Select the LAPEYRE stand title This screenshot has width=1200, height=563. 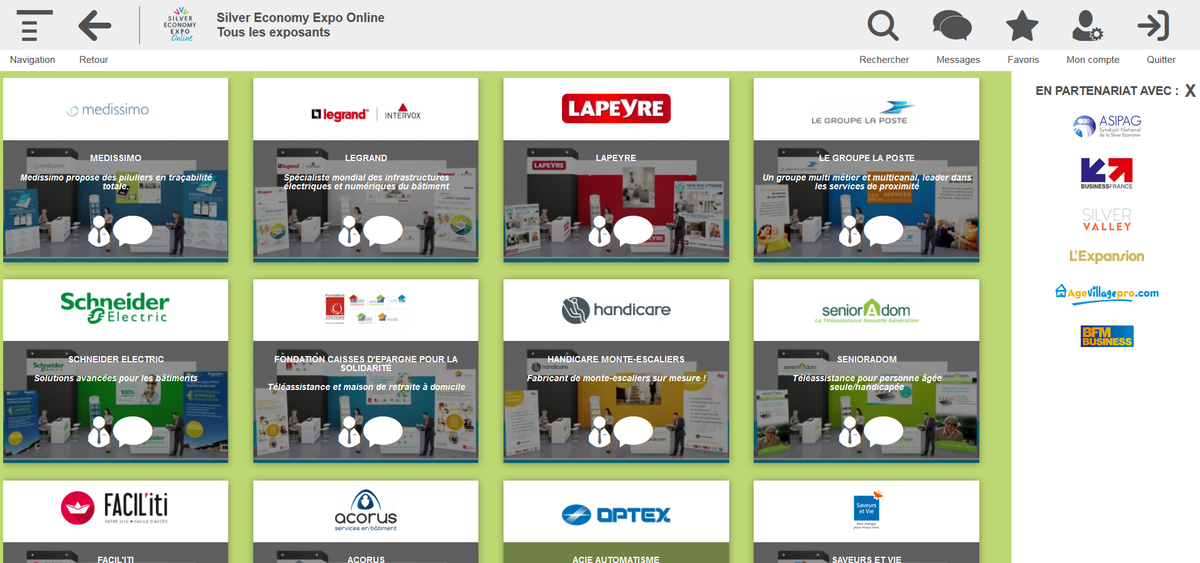[x=616, y=158]
